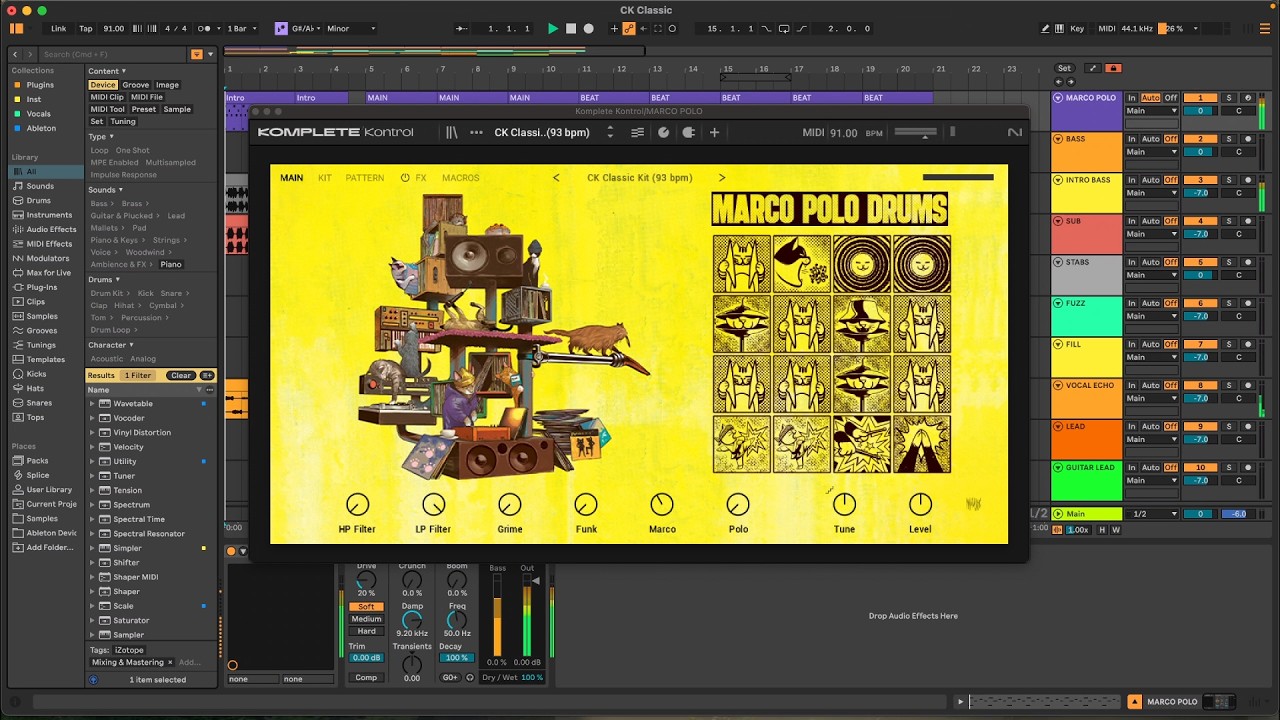
Task: Click the Comp button in the device
Action: click(x=366, y=677)
